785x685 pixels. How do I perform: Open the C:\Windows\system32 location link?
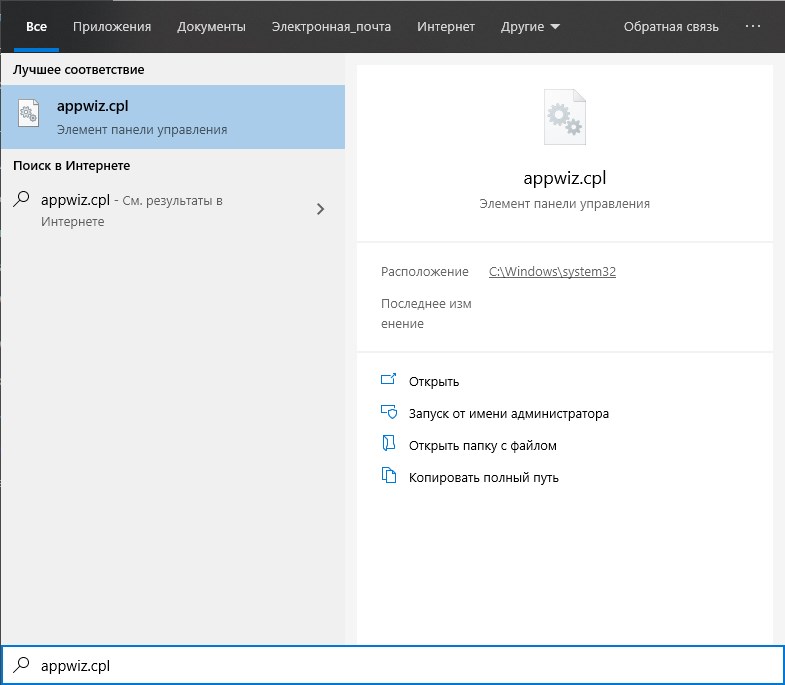pos(552,271)
